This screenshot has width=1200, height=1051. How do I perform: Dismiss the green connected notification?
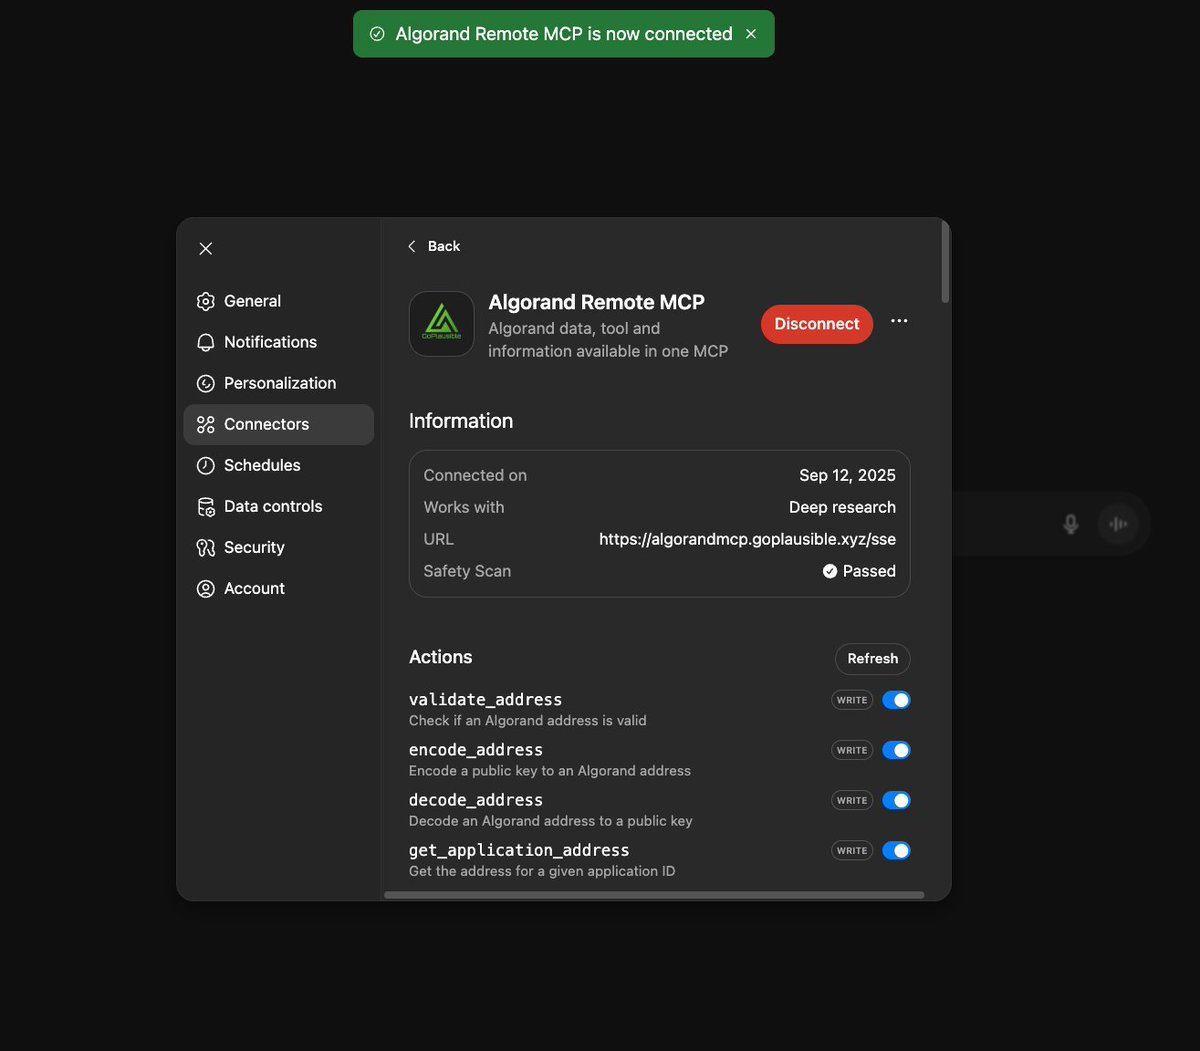[x=751, y=34]
